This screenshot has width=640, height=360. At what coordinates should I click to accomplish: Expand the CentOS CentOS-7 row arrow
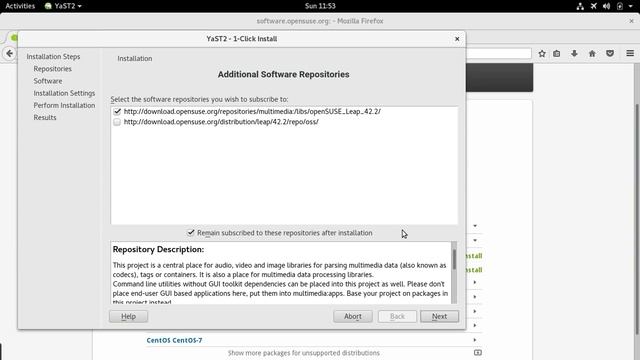point(475,340)
